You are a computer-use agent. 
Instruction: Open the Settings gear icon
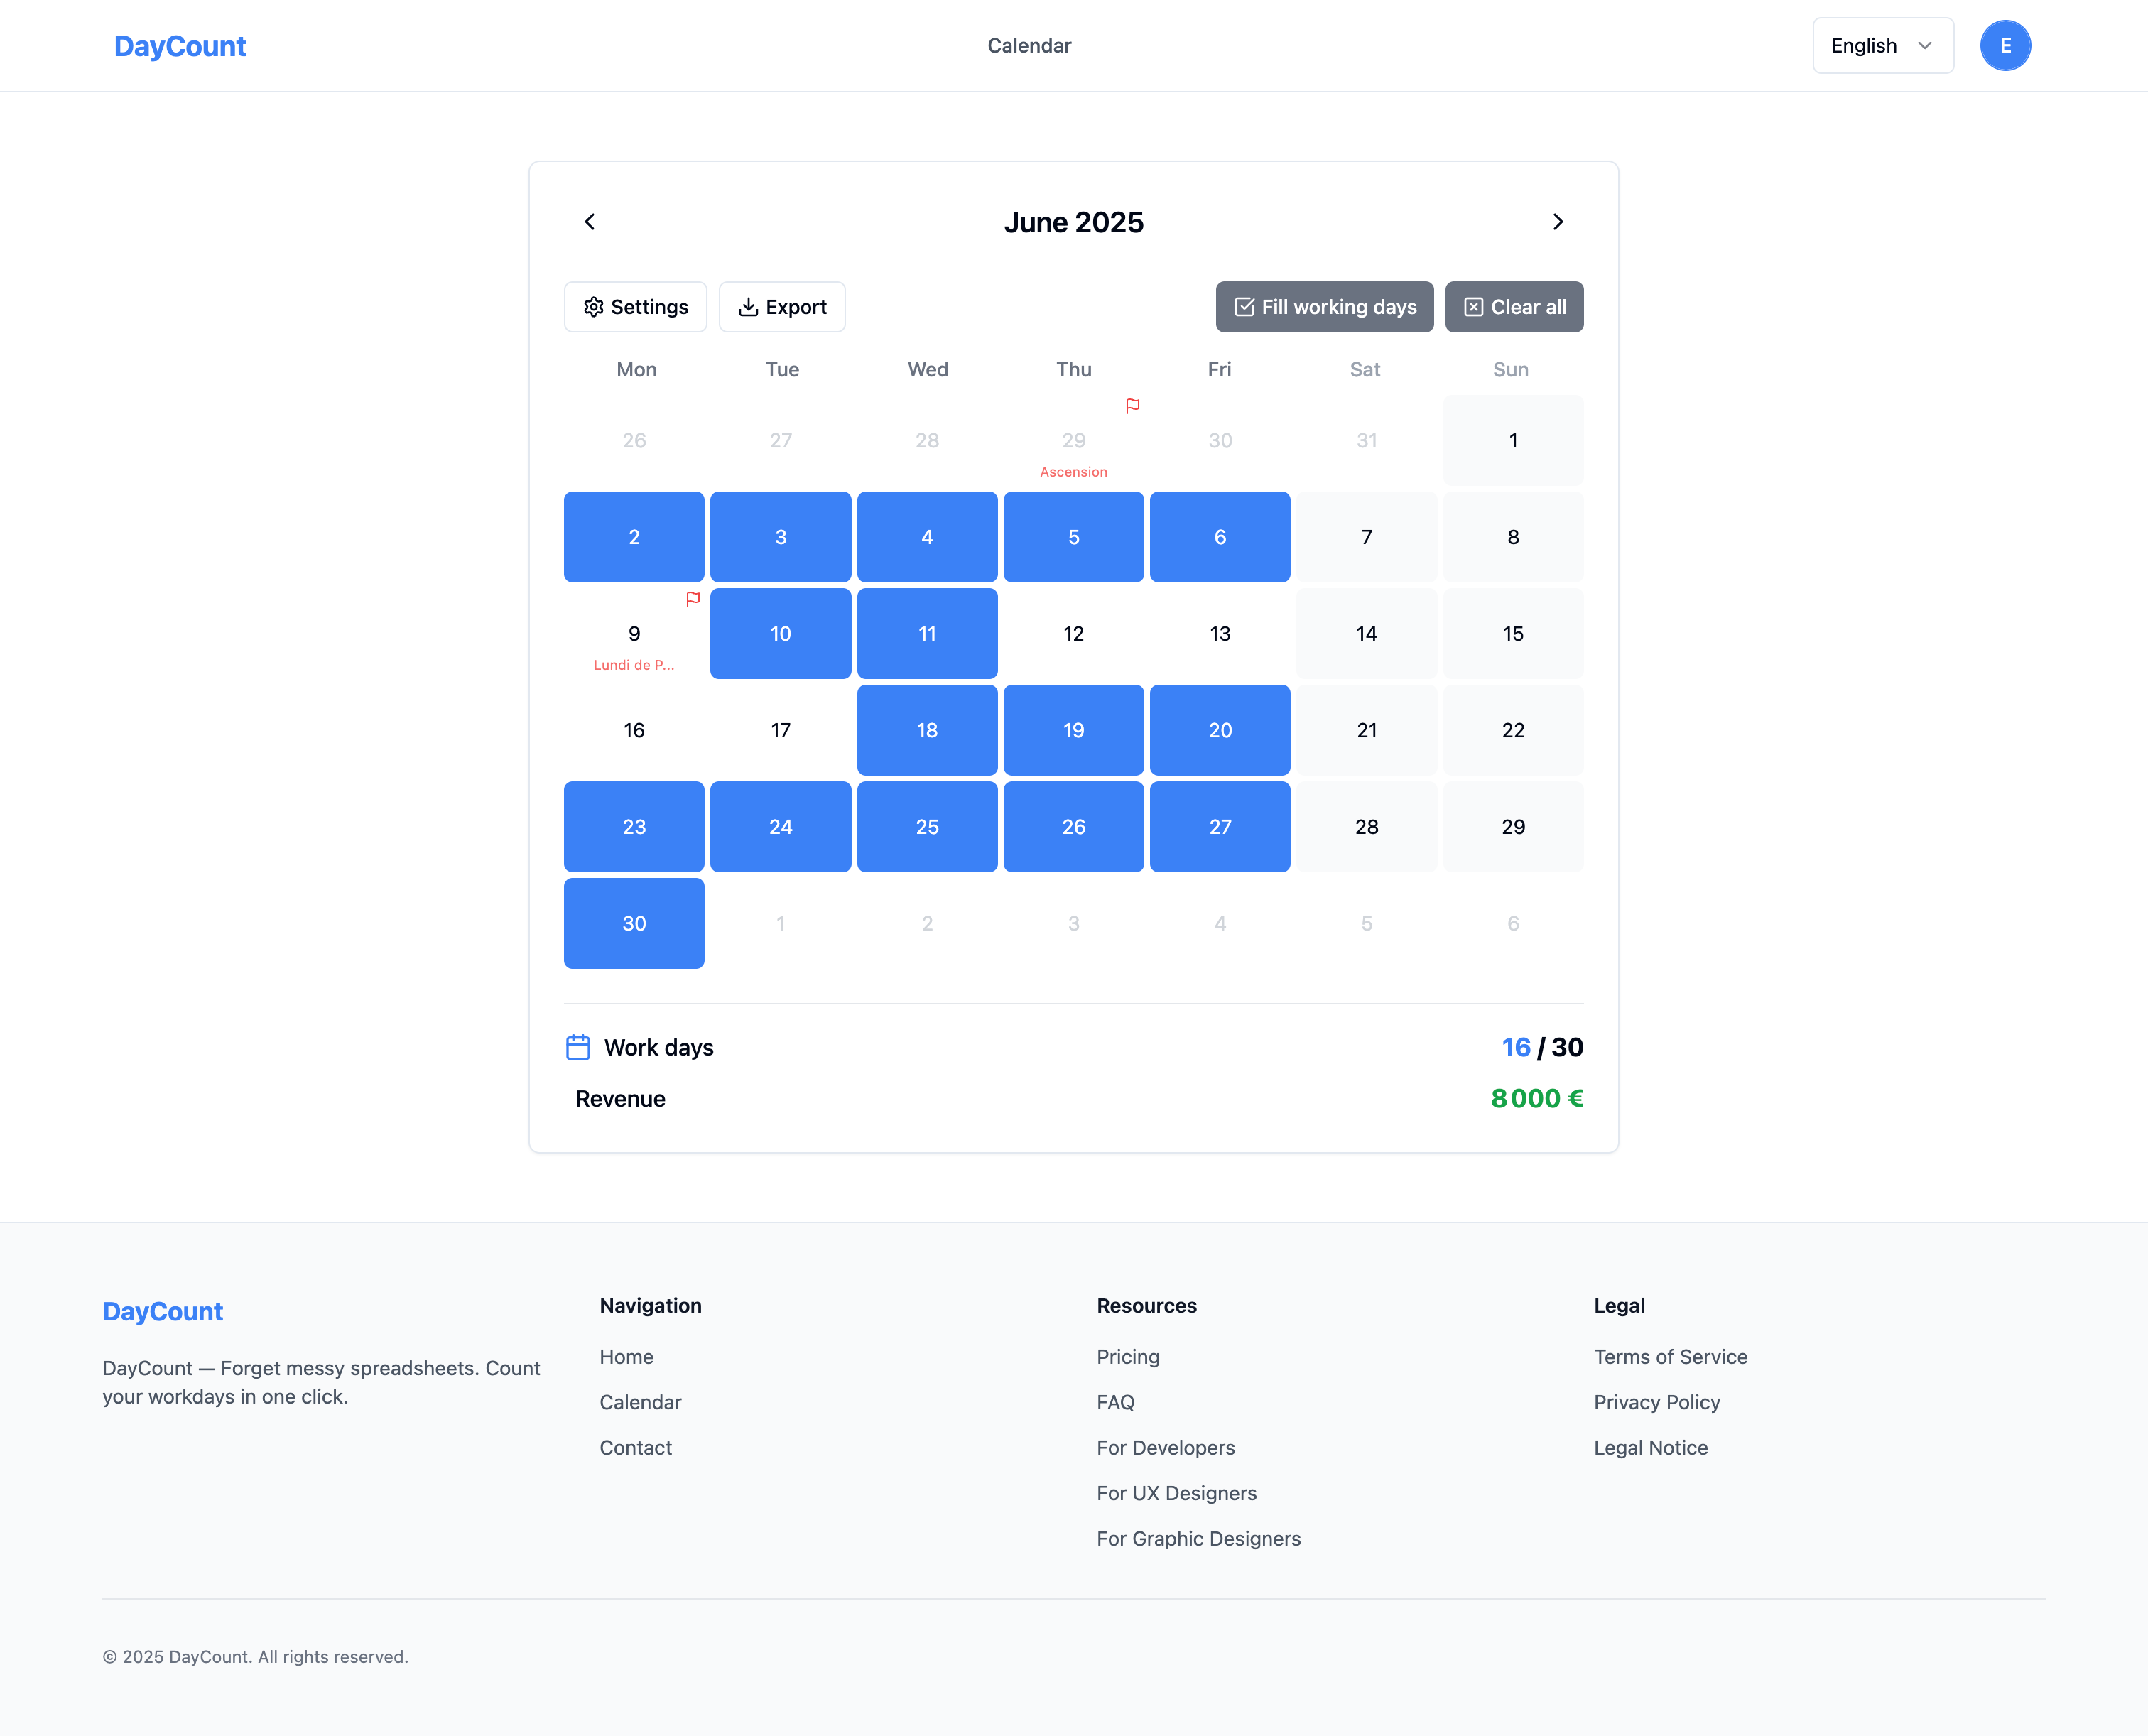click(594, 307)
